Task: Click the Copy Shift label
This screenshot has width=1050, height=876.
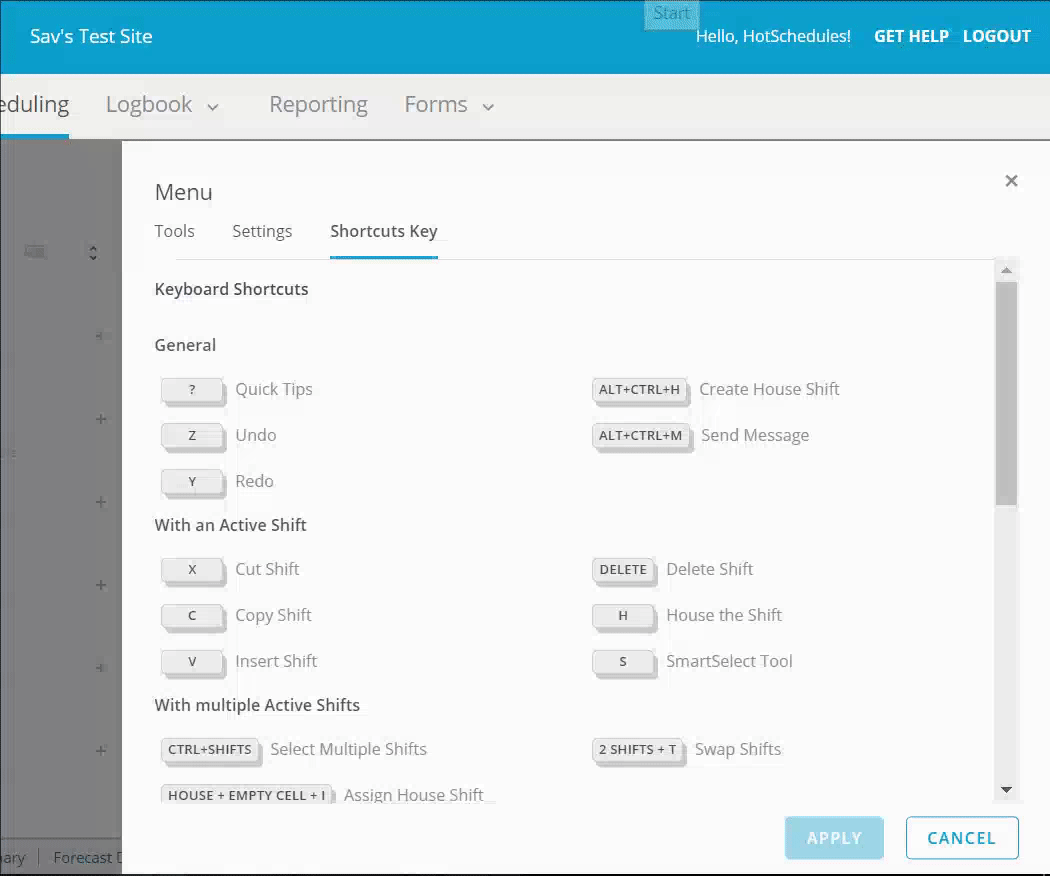Action: [273, 615]
